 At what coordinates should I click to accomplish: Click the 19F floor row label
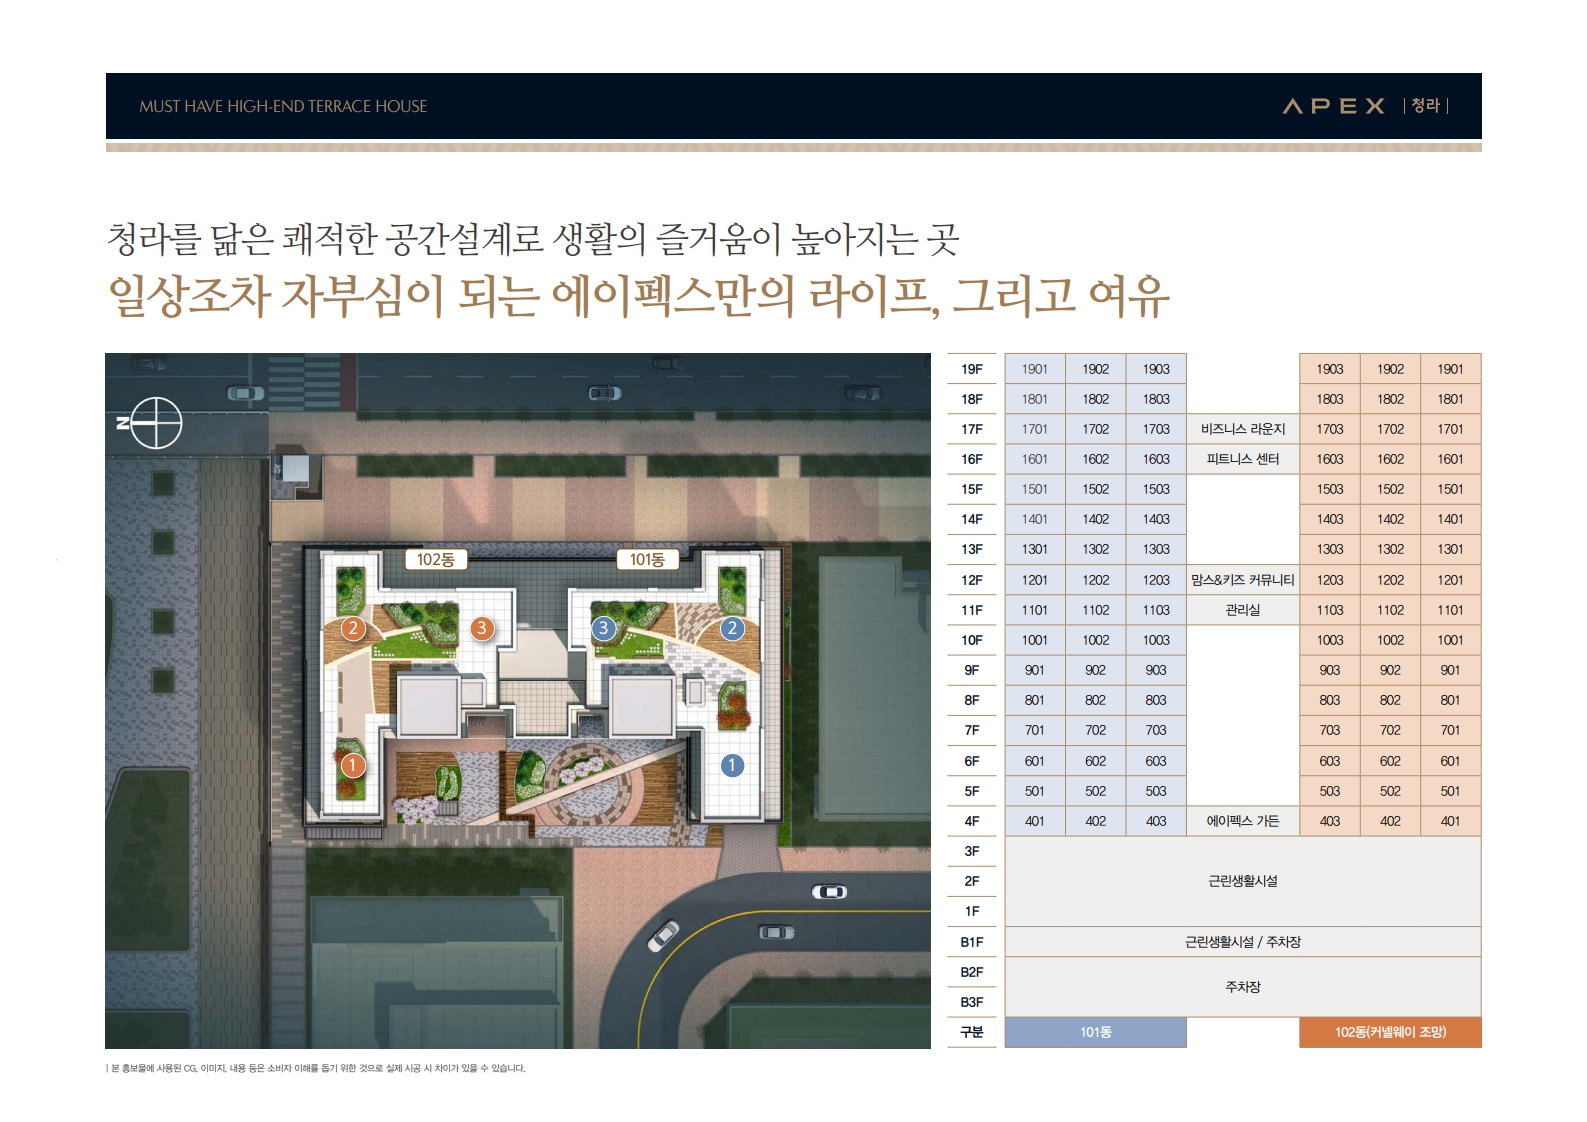[971, 369]
